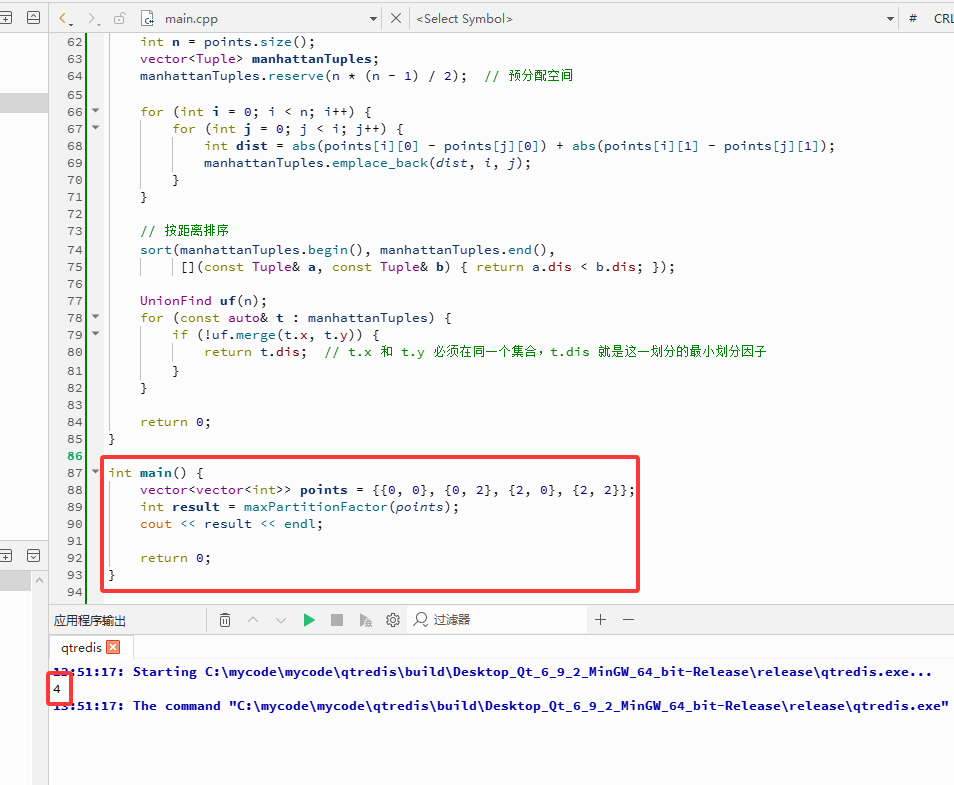Click the sidebar scroll-up arrow
This screenshot has height=785, width=954.
click(40, 581)
